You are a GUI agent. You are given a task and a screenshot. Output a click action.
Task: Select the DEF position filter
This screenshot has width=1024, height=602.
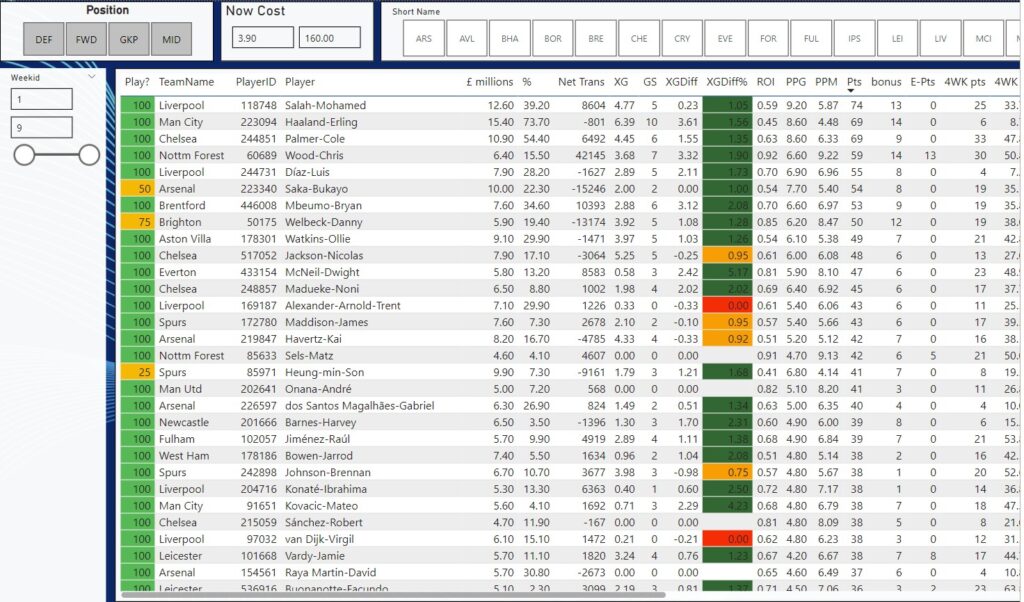pyautogui.click(x=44, y=40)
